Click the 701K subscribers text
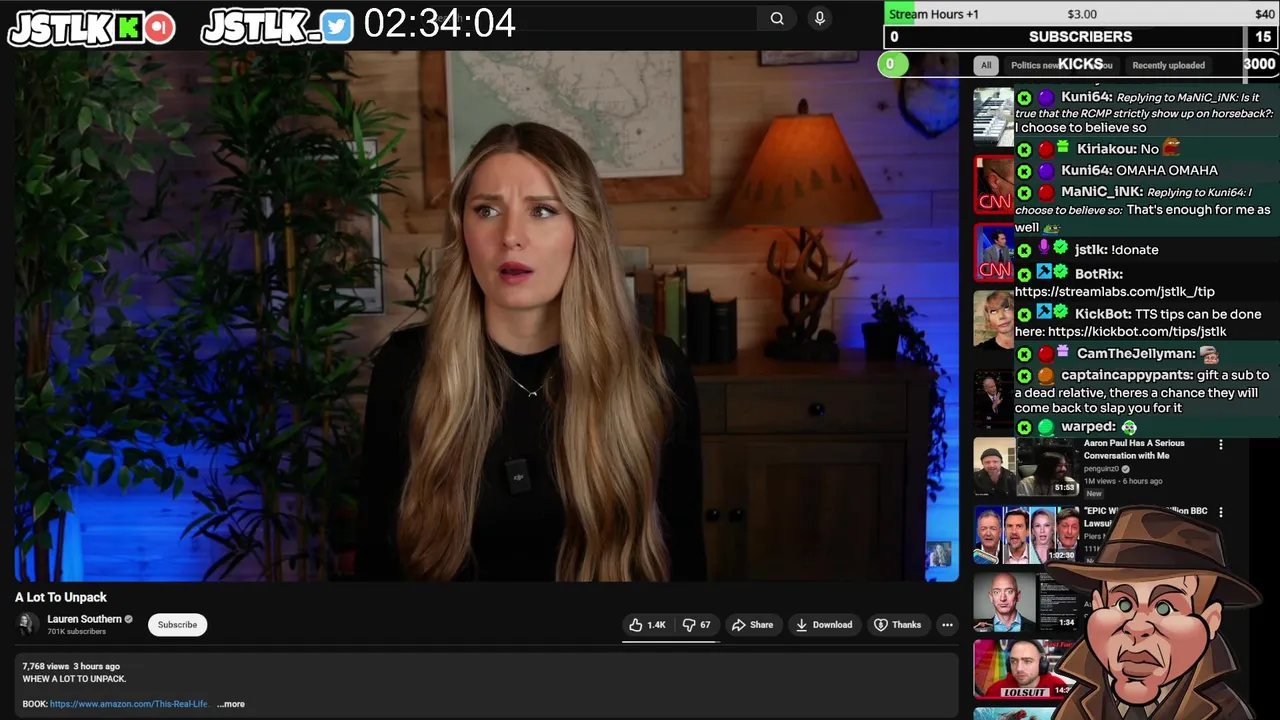Image resolution: width=1280 pixels, height=720 pixels. [76, 632]
